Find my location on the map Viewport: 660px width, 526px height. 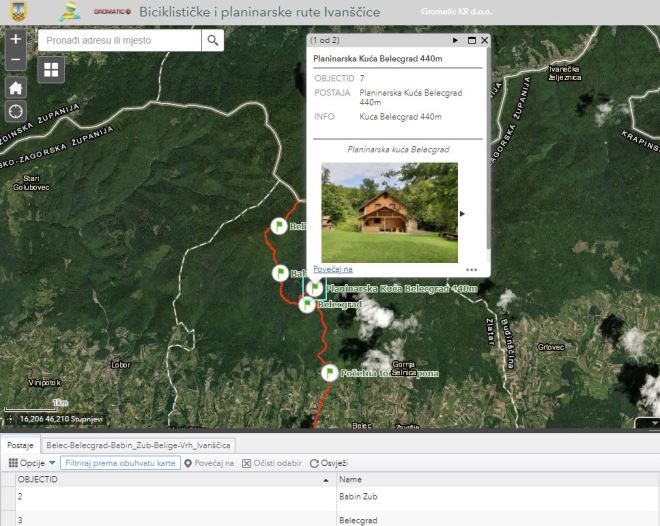click(16, 111)
